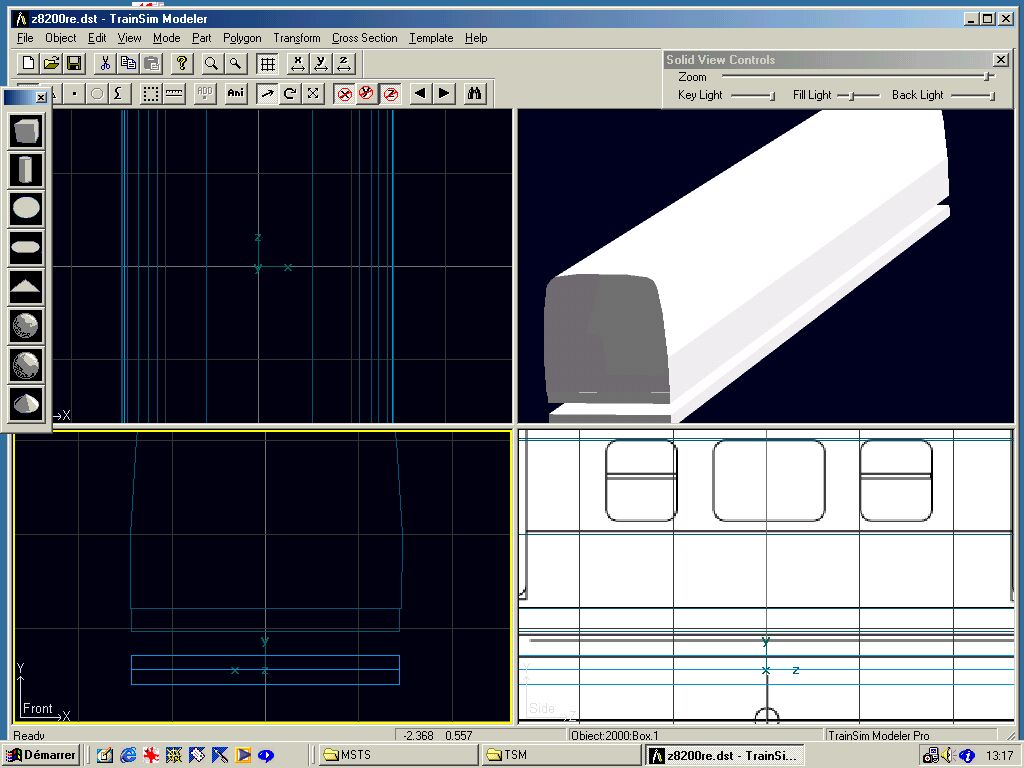
Task: Toggle the grid display button
Action: (x=267, y=64)
